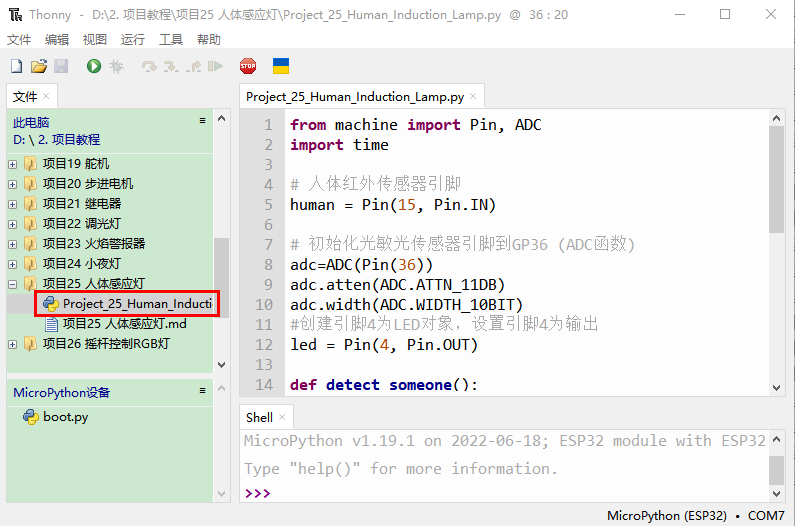Expand the 项目19 舵机 folder
This screenshot has height=526, width=795.
coord(13,164)
